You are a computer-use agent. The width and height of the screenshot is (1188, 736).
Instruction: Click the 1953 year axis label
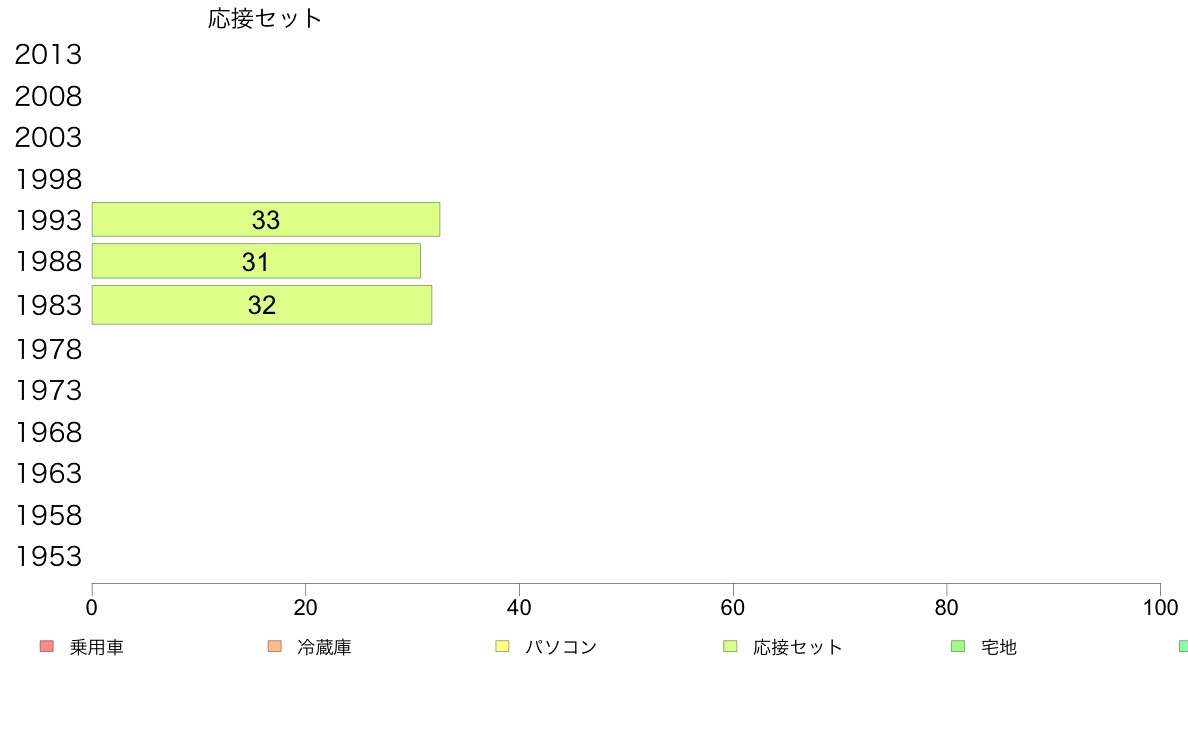coord(48,556)
